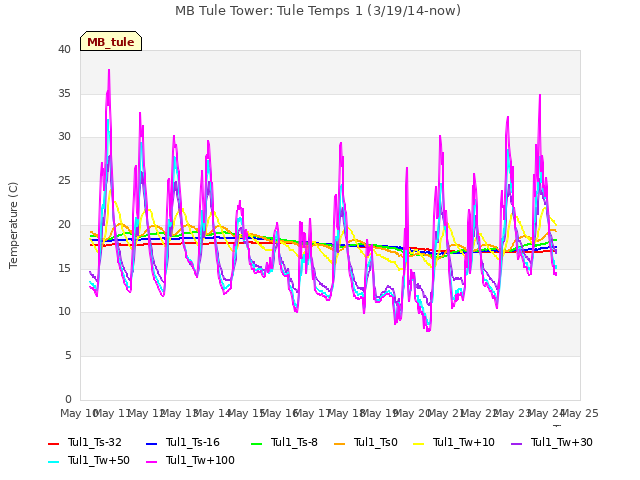Click the 10 y-axis tick label
Viewport: 640px width, 480px height.
64,312
